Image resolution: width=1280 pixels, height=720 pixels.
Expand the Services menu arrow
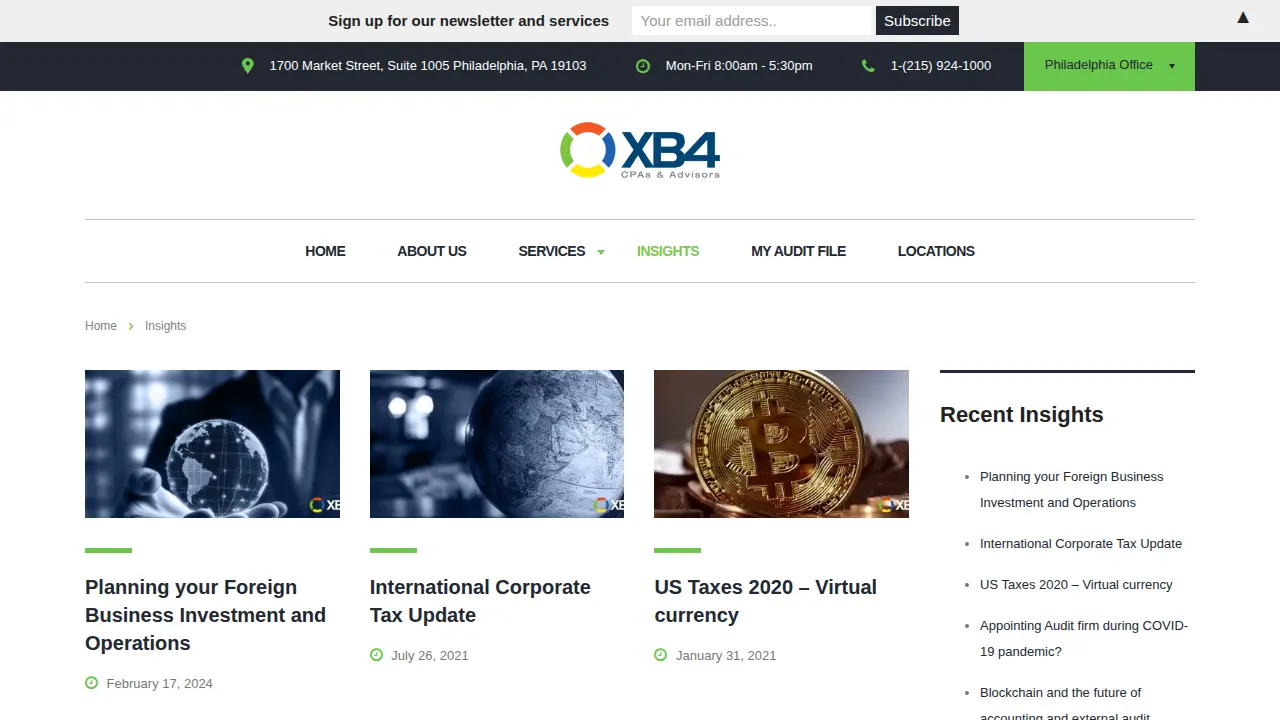(x=601, y=252)
